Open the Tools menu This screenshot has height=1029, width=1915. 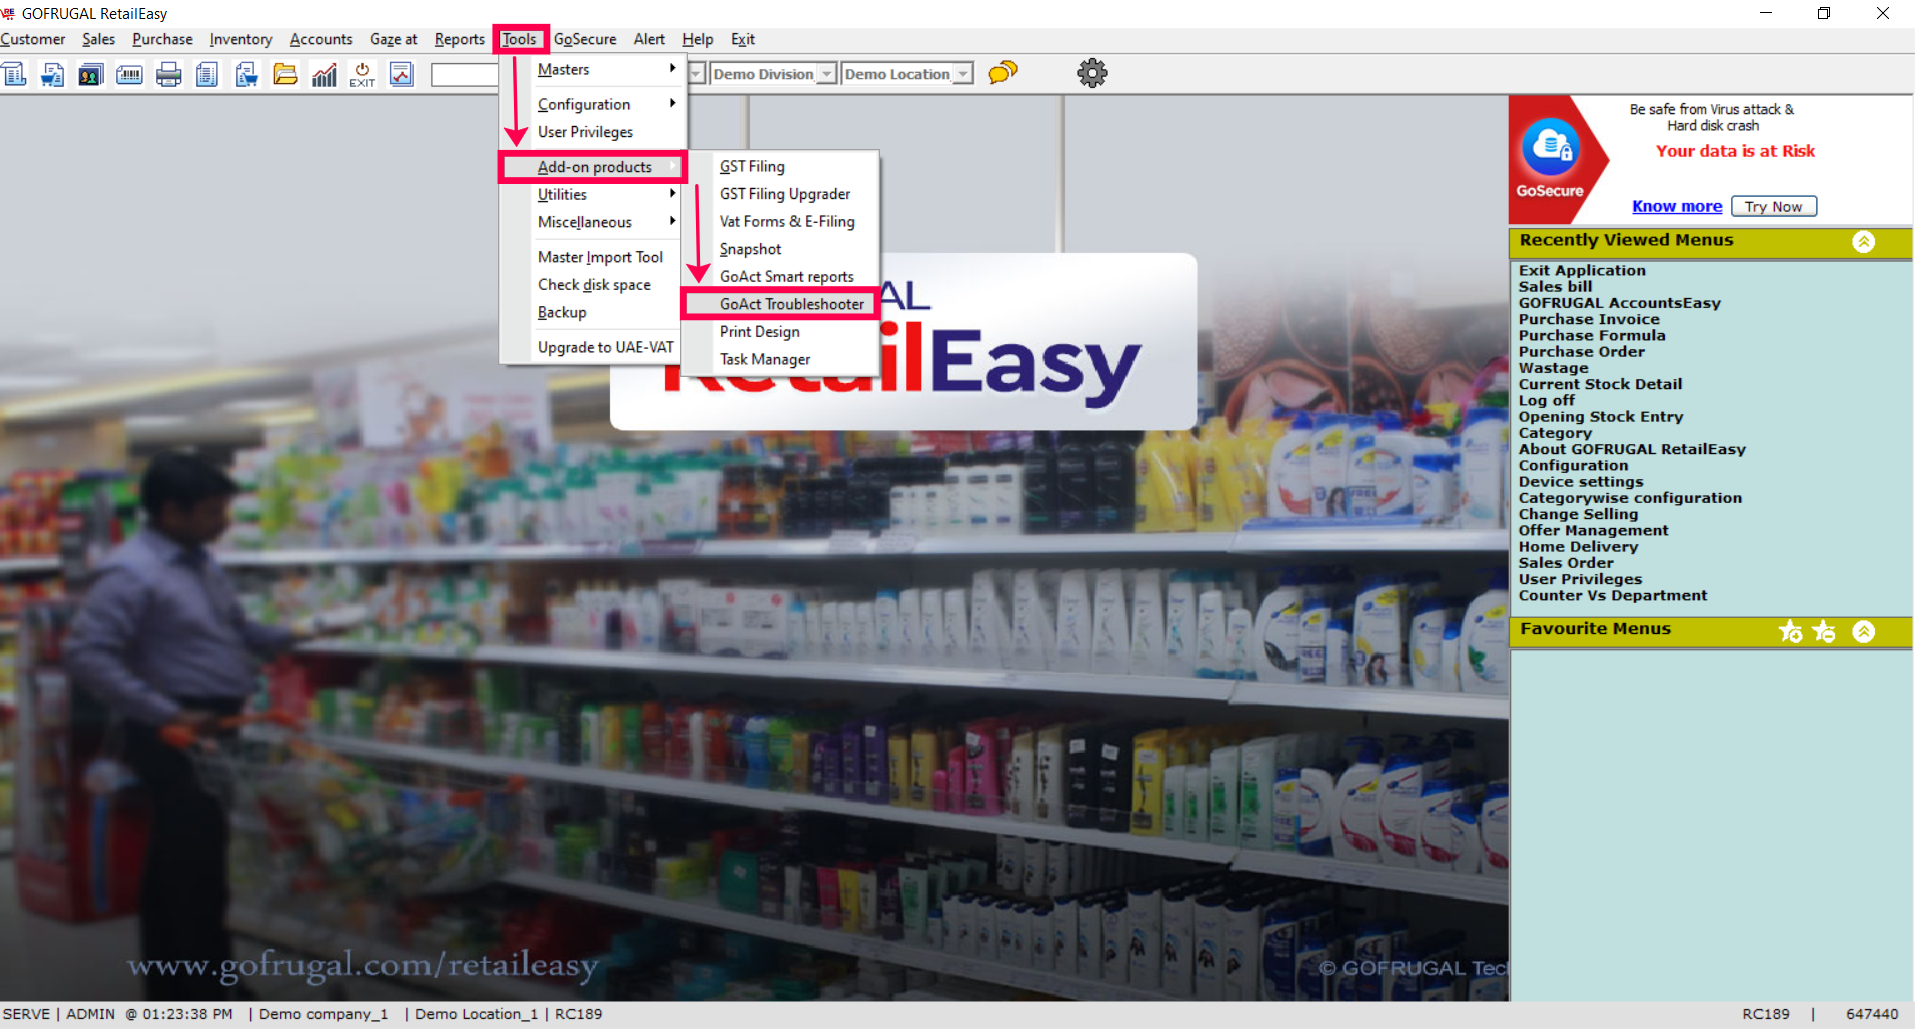pyautogui.click(x=520, y=39)
